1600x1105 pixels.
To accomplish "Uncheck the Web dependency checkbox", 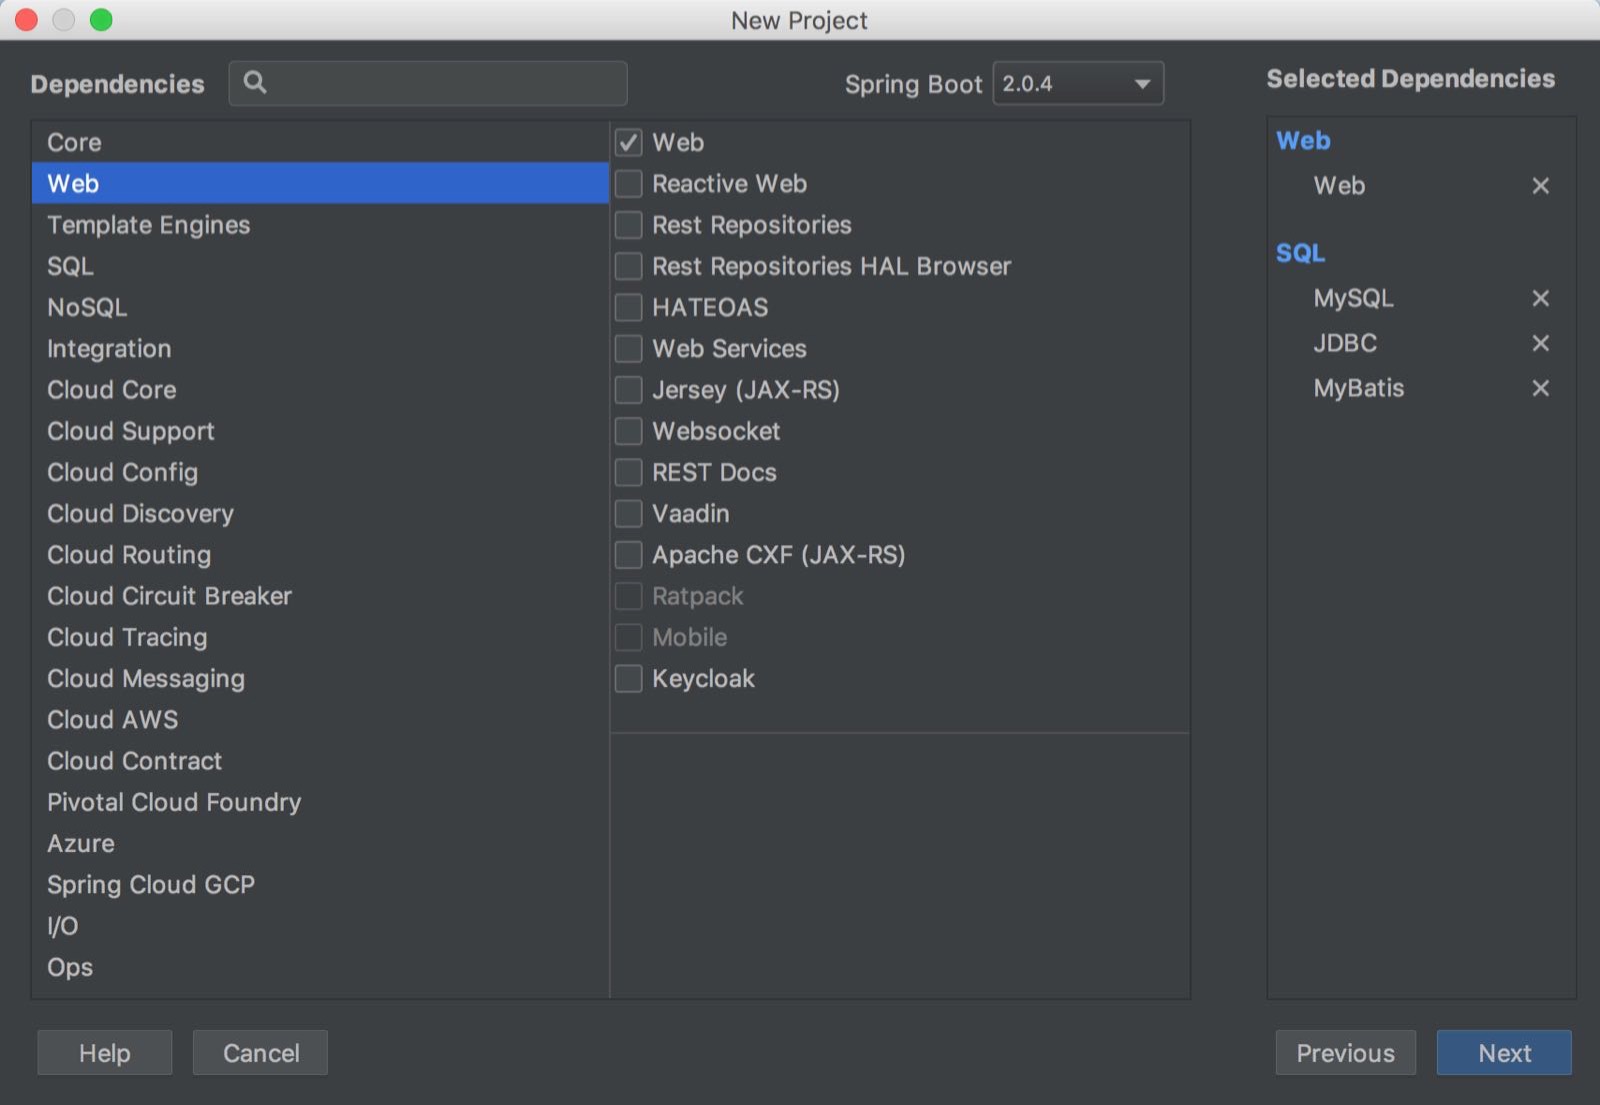I will point(628,143).
